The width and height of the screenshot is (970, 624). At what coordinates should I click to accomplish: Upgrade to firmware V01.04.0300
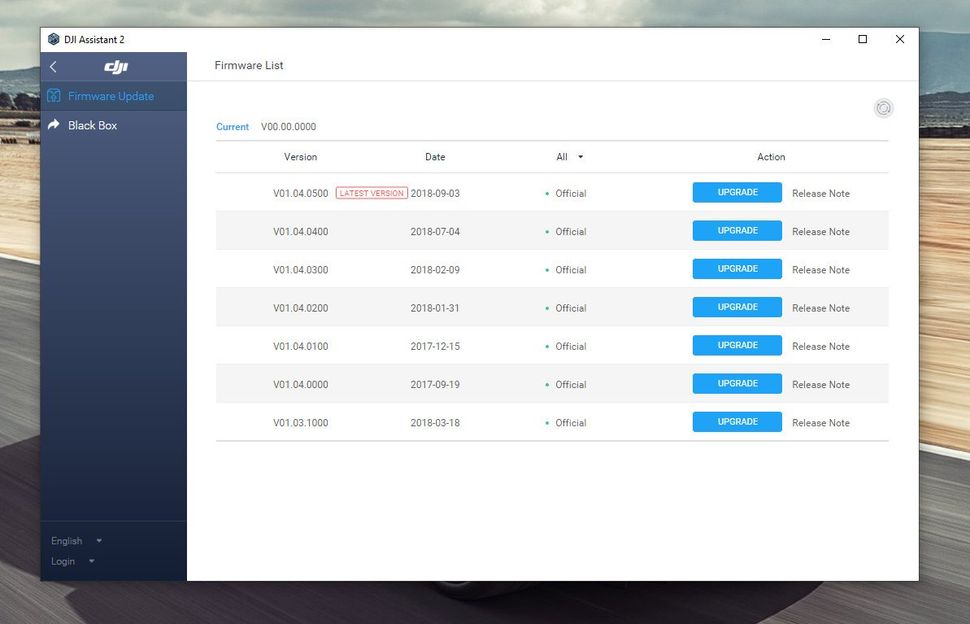[x=737, y=268]
